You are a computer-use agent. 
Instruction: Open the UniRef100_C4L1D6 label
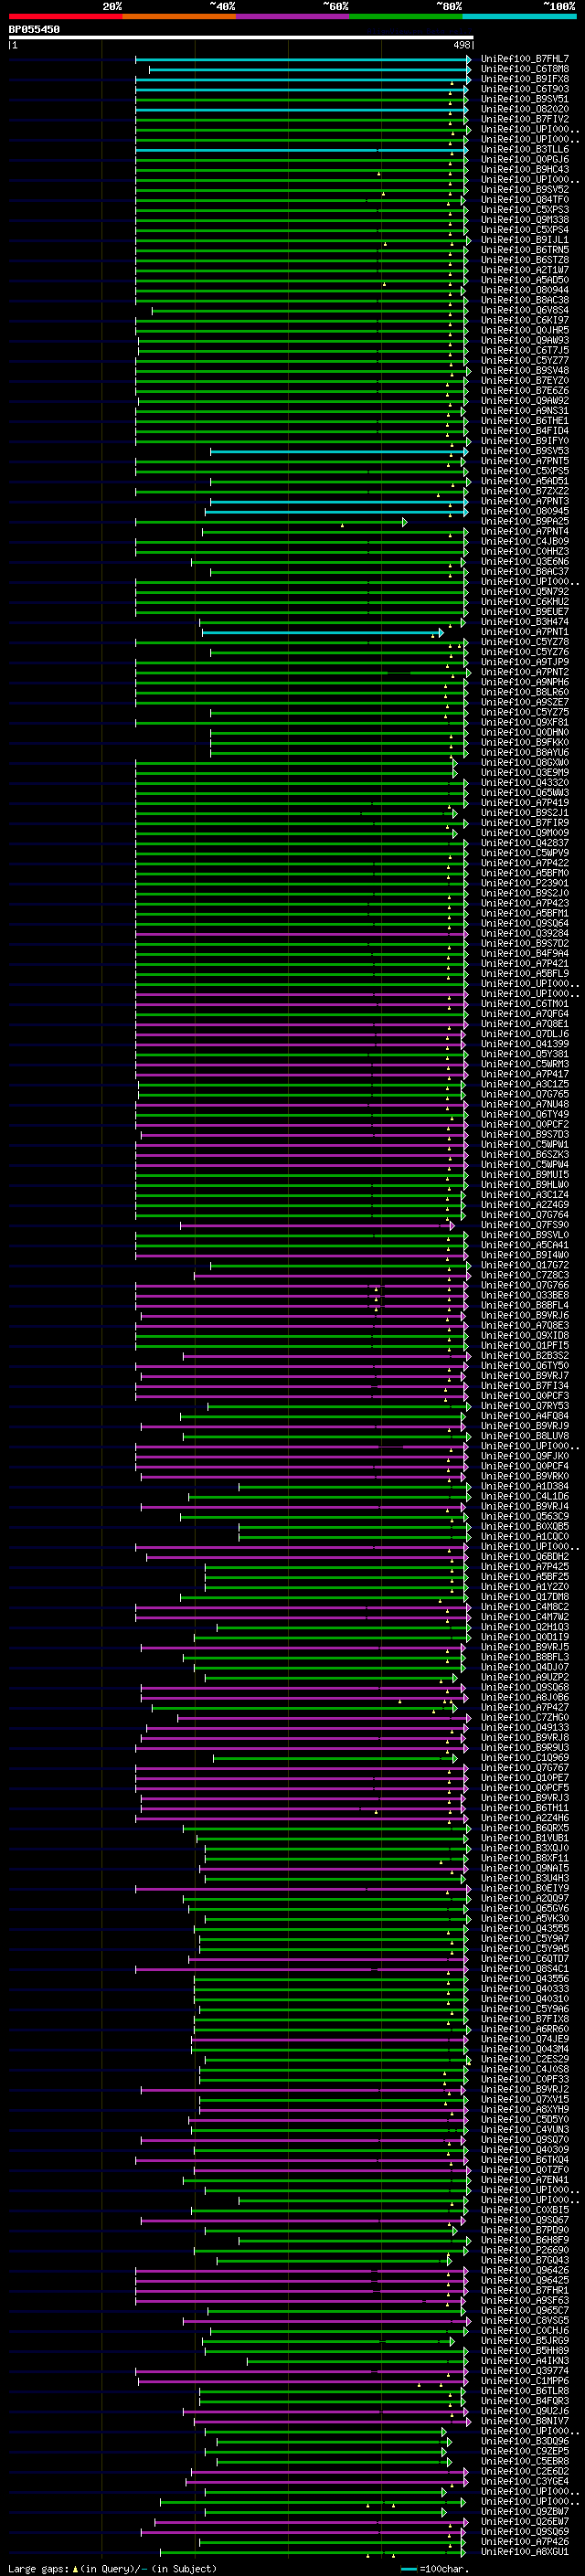pos(524,1496)
